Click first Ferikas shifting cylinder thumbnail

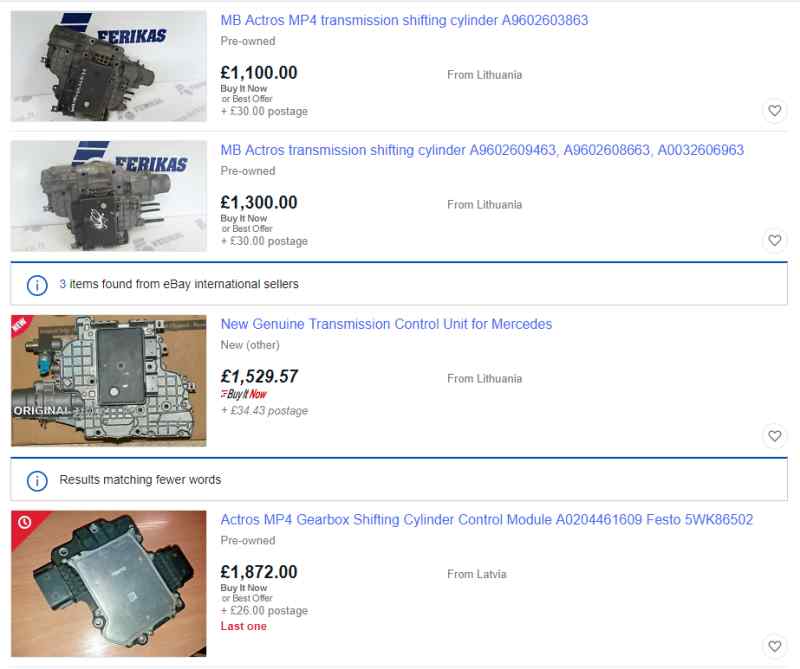(109, 66)
